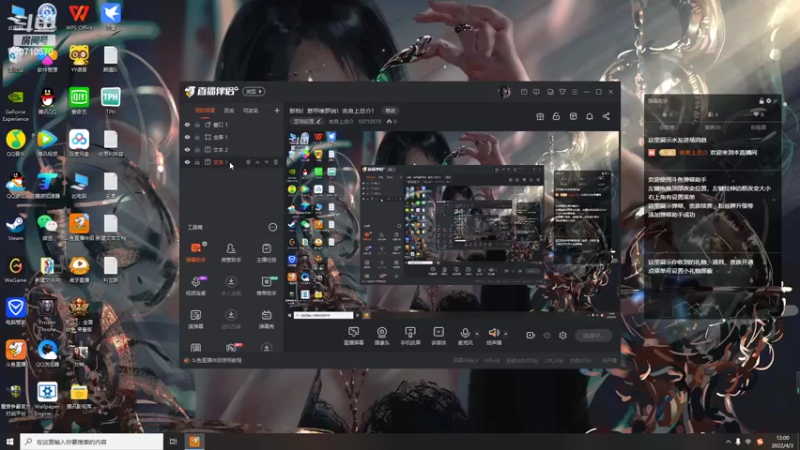
Task: Open the 房管助手 tool icon
Action: (231, 252)
